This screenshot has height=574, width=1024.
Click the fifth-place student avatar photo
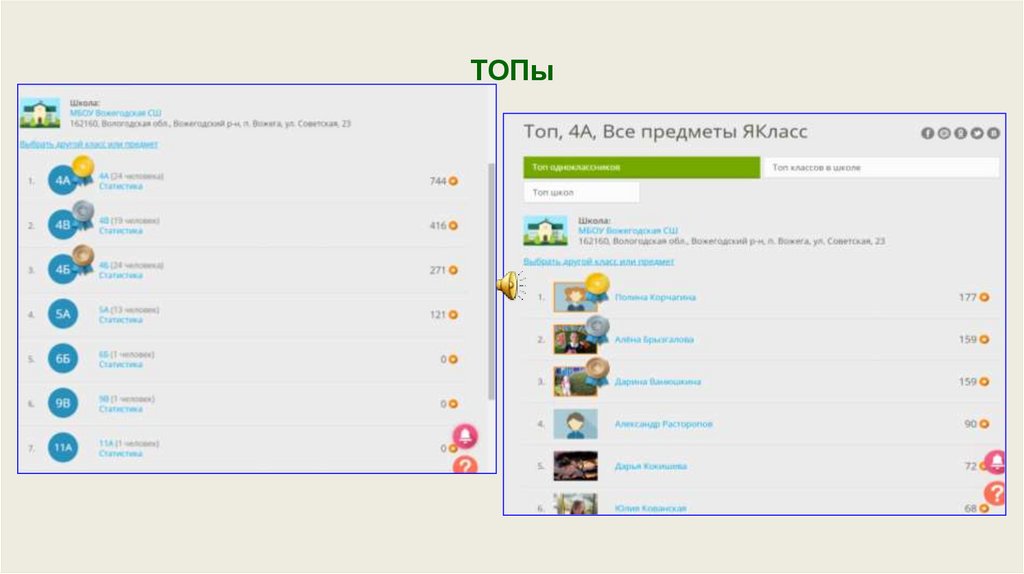[x=575, y=466]
